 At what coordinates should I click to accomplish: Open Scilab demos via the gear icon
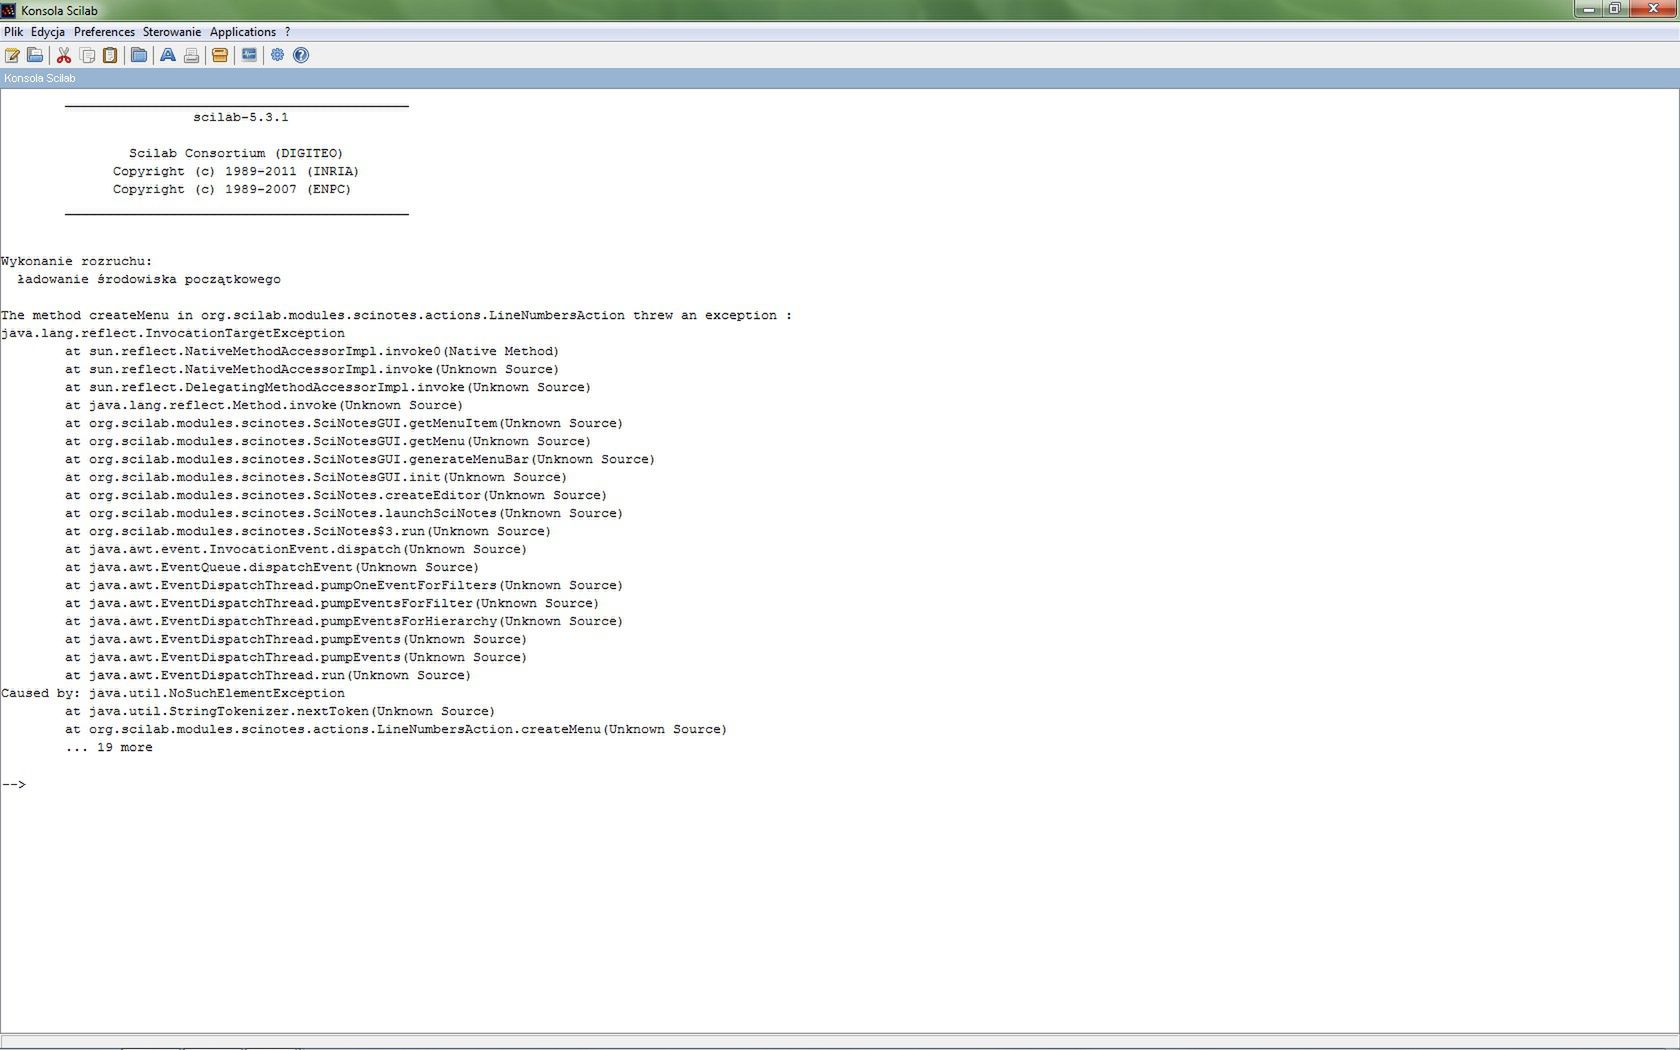click(278, 55)
